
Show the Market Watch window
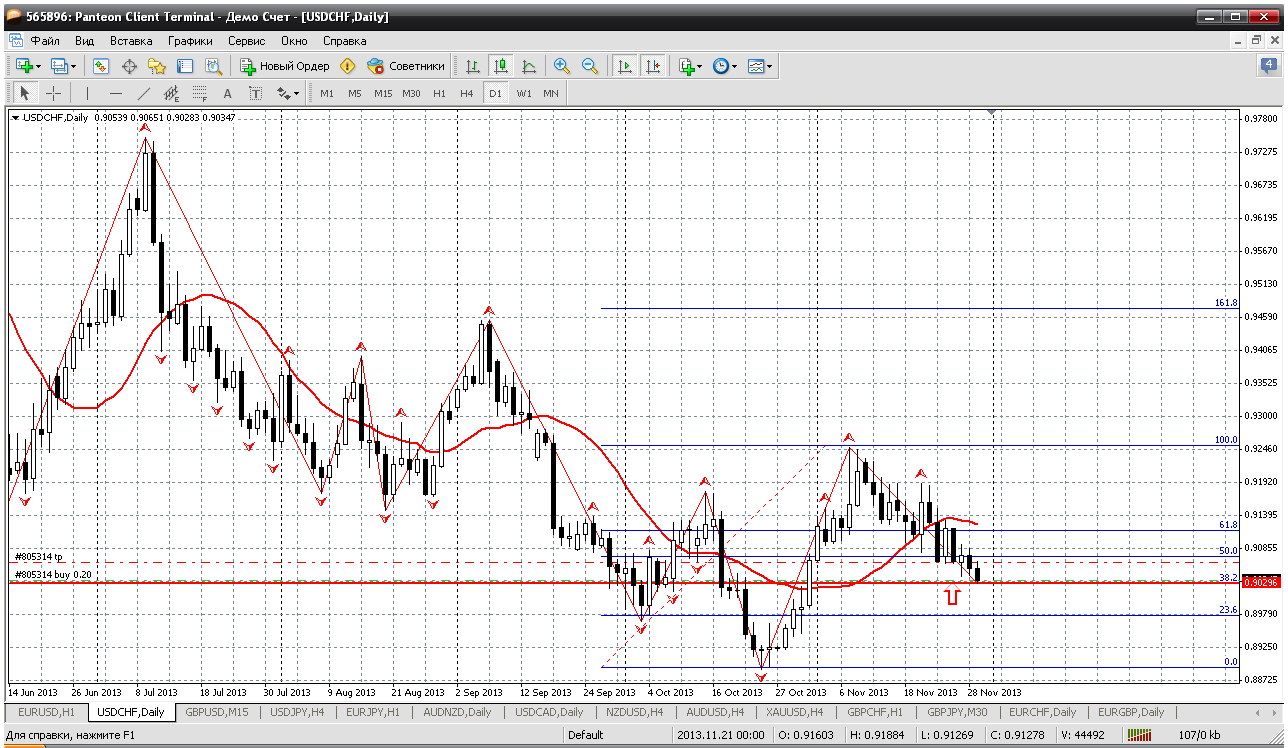click(x=101, y=66)
